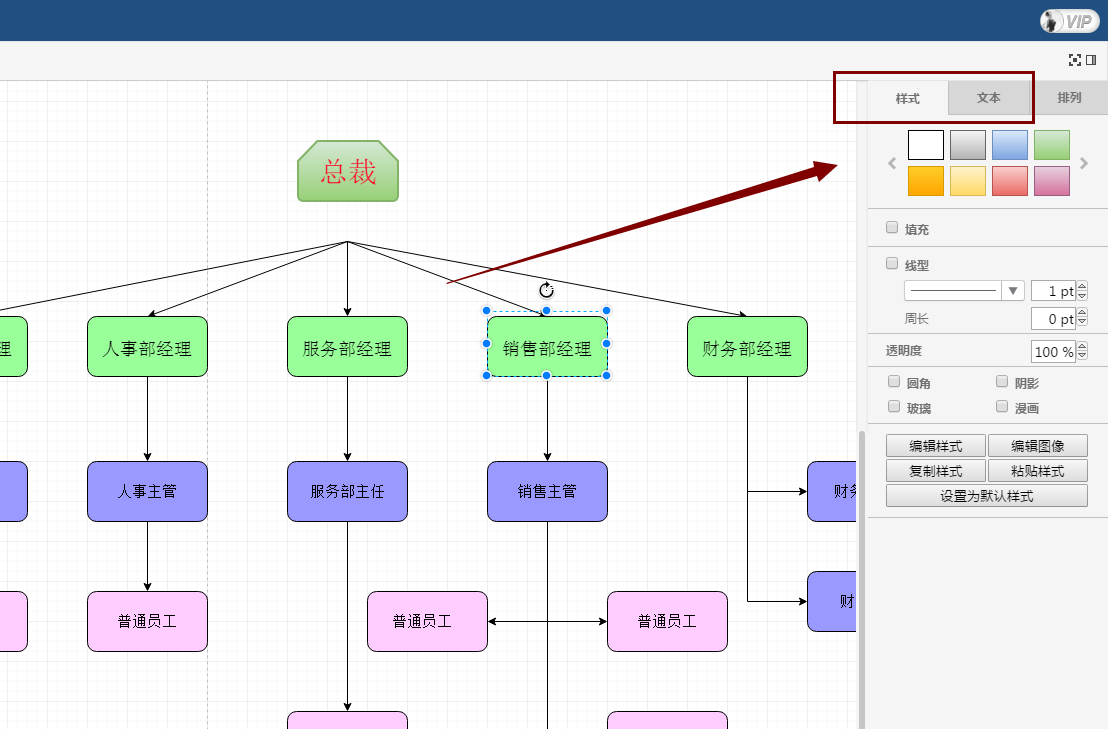Enable the 填充 checkbox
The image size is (1108, 729).
892,227
